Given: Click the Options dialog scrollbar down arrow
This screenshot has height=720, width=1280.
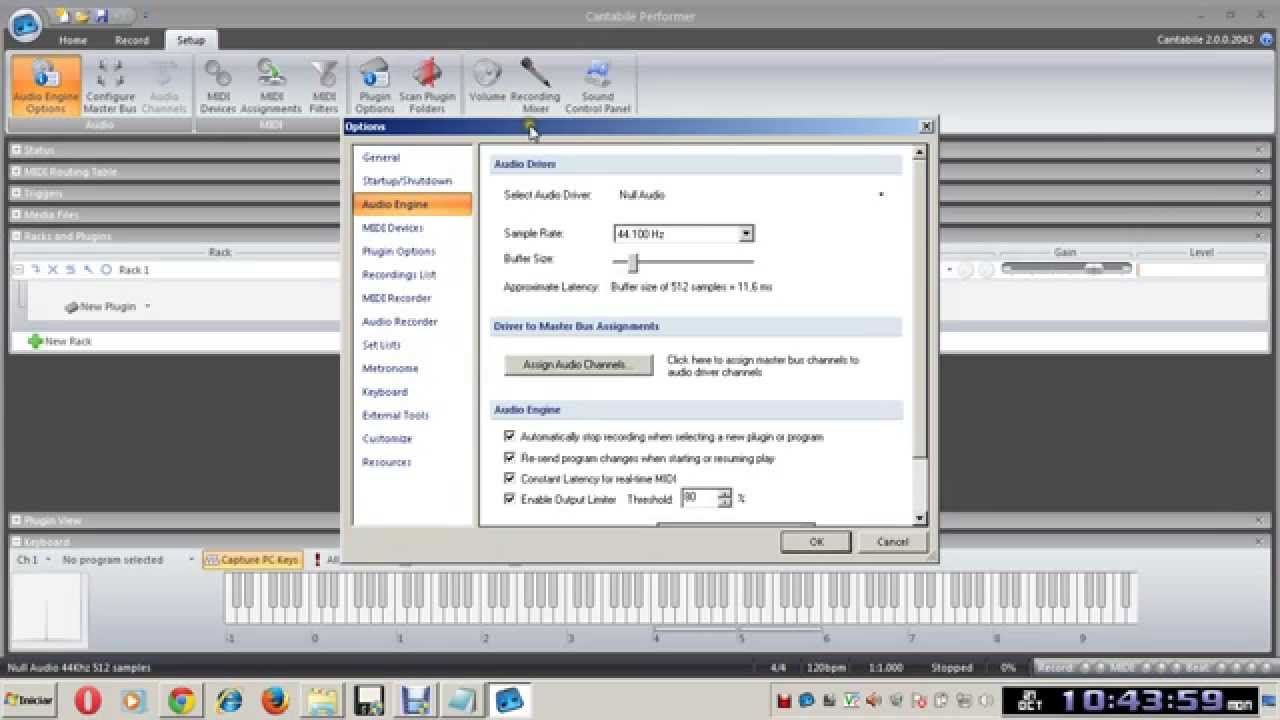Looking at the screenshot, I should (x=920, y=518).
